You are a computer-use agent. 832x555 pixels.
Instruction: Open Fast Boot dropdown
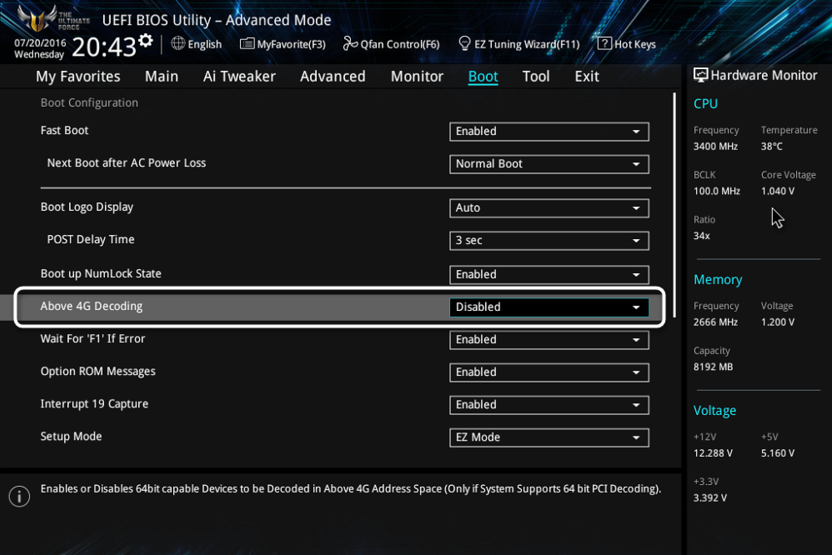click(x=549, y=132)
